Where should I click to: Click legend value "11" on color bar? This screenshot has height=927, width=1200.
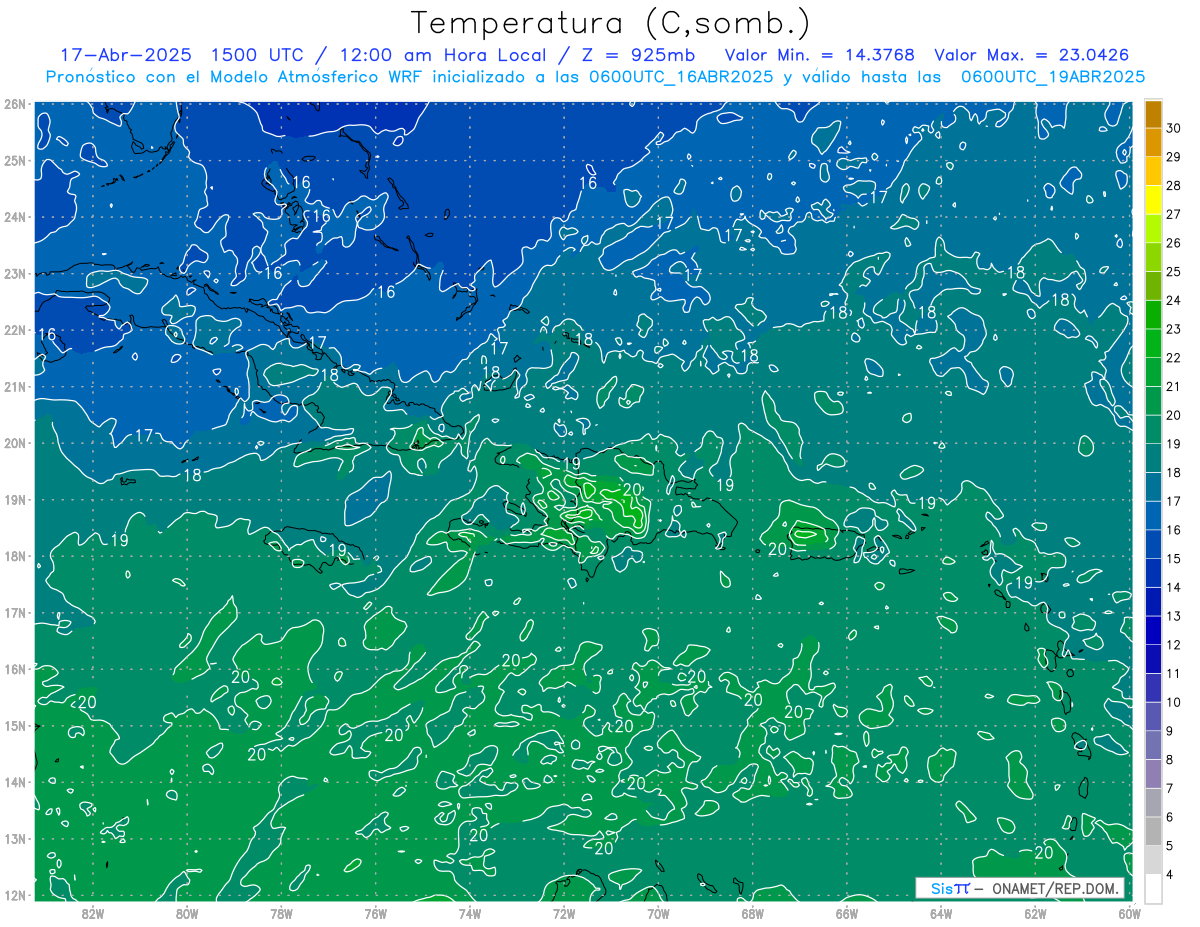click(x=1174, y=674)
